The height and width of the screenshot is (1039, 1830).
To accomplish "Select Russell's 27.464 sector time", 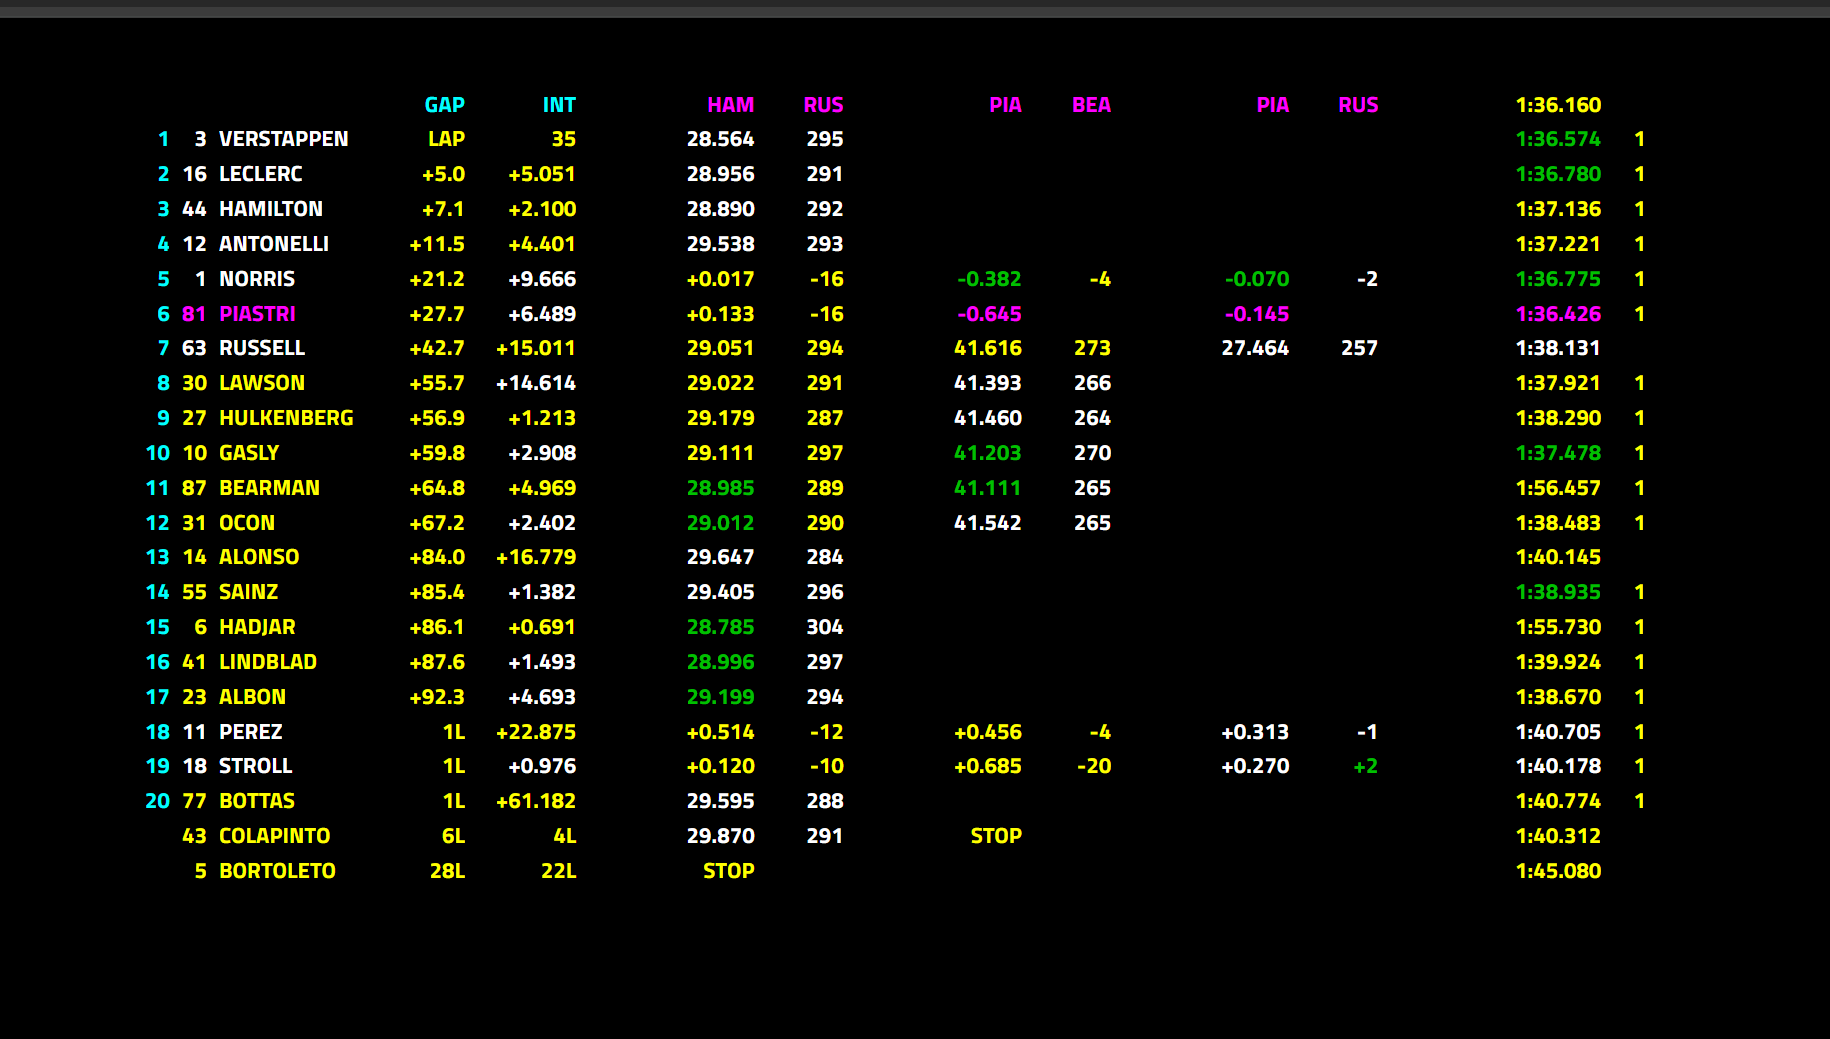I will 1255,348.
